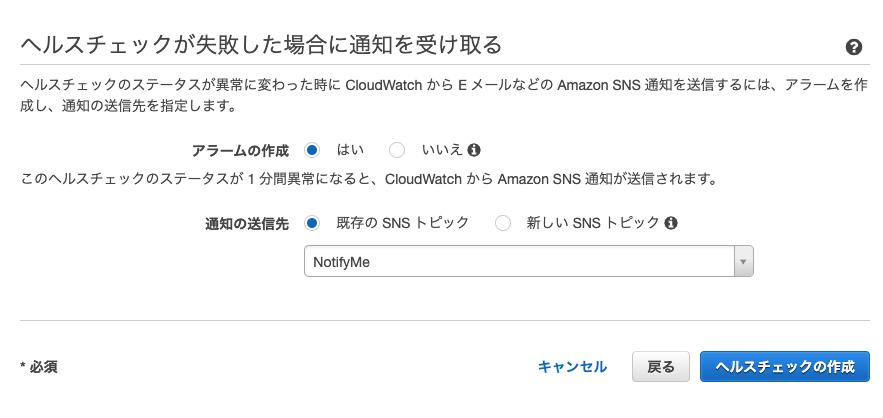The image size is (883, 418).
Task: Open the help question mark icon
Action: click(854, 47)
